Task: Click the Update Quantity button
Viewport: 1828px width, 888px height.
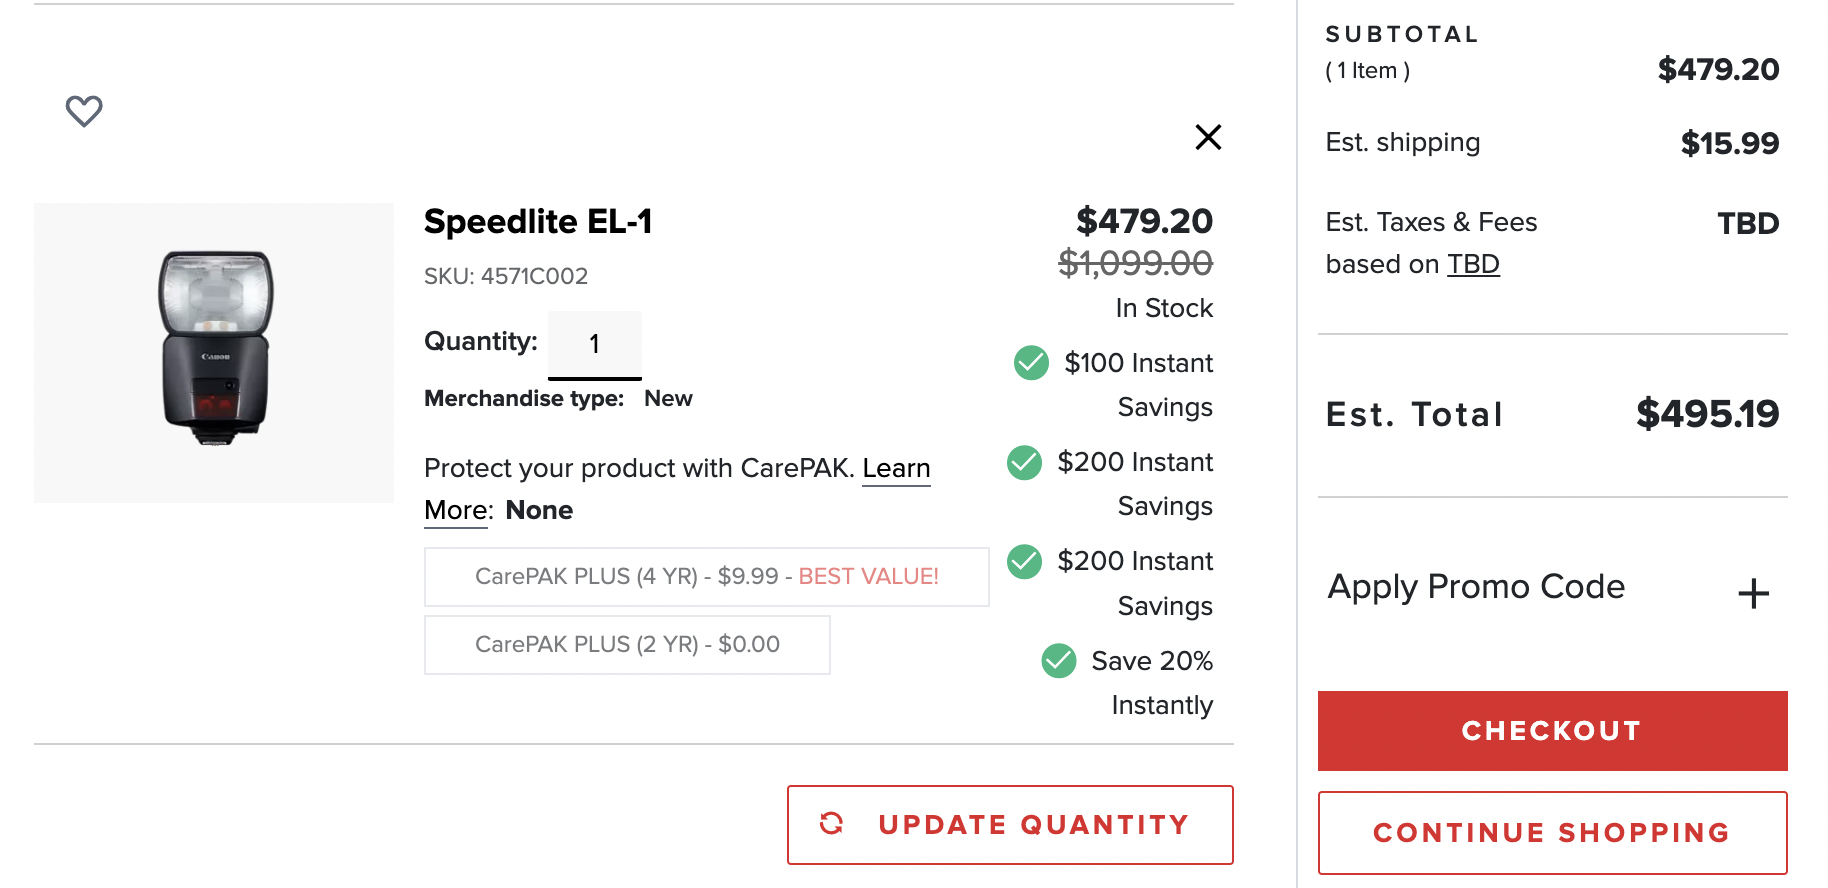Action: point(1010,825)
